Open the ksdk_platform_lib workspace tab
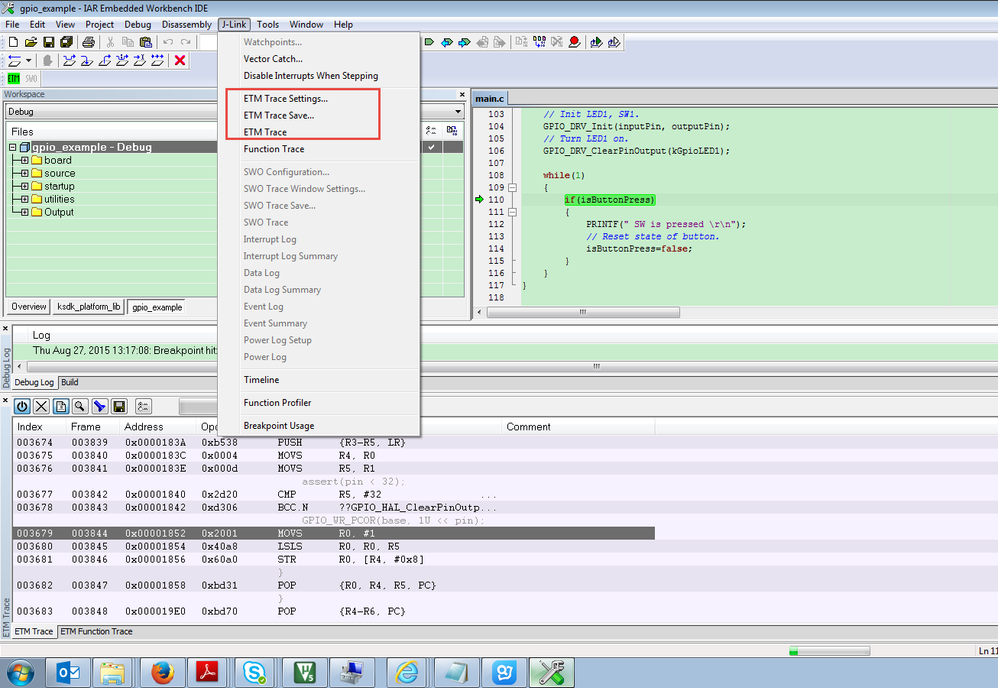The image size is (998, 688). click(x=89, y=307)
